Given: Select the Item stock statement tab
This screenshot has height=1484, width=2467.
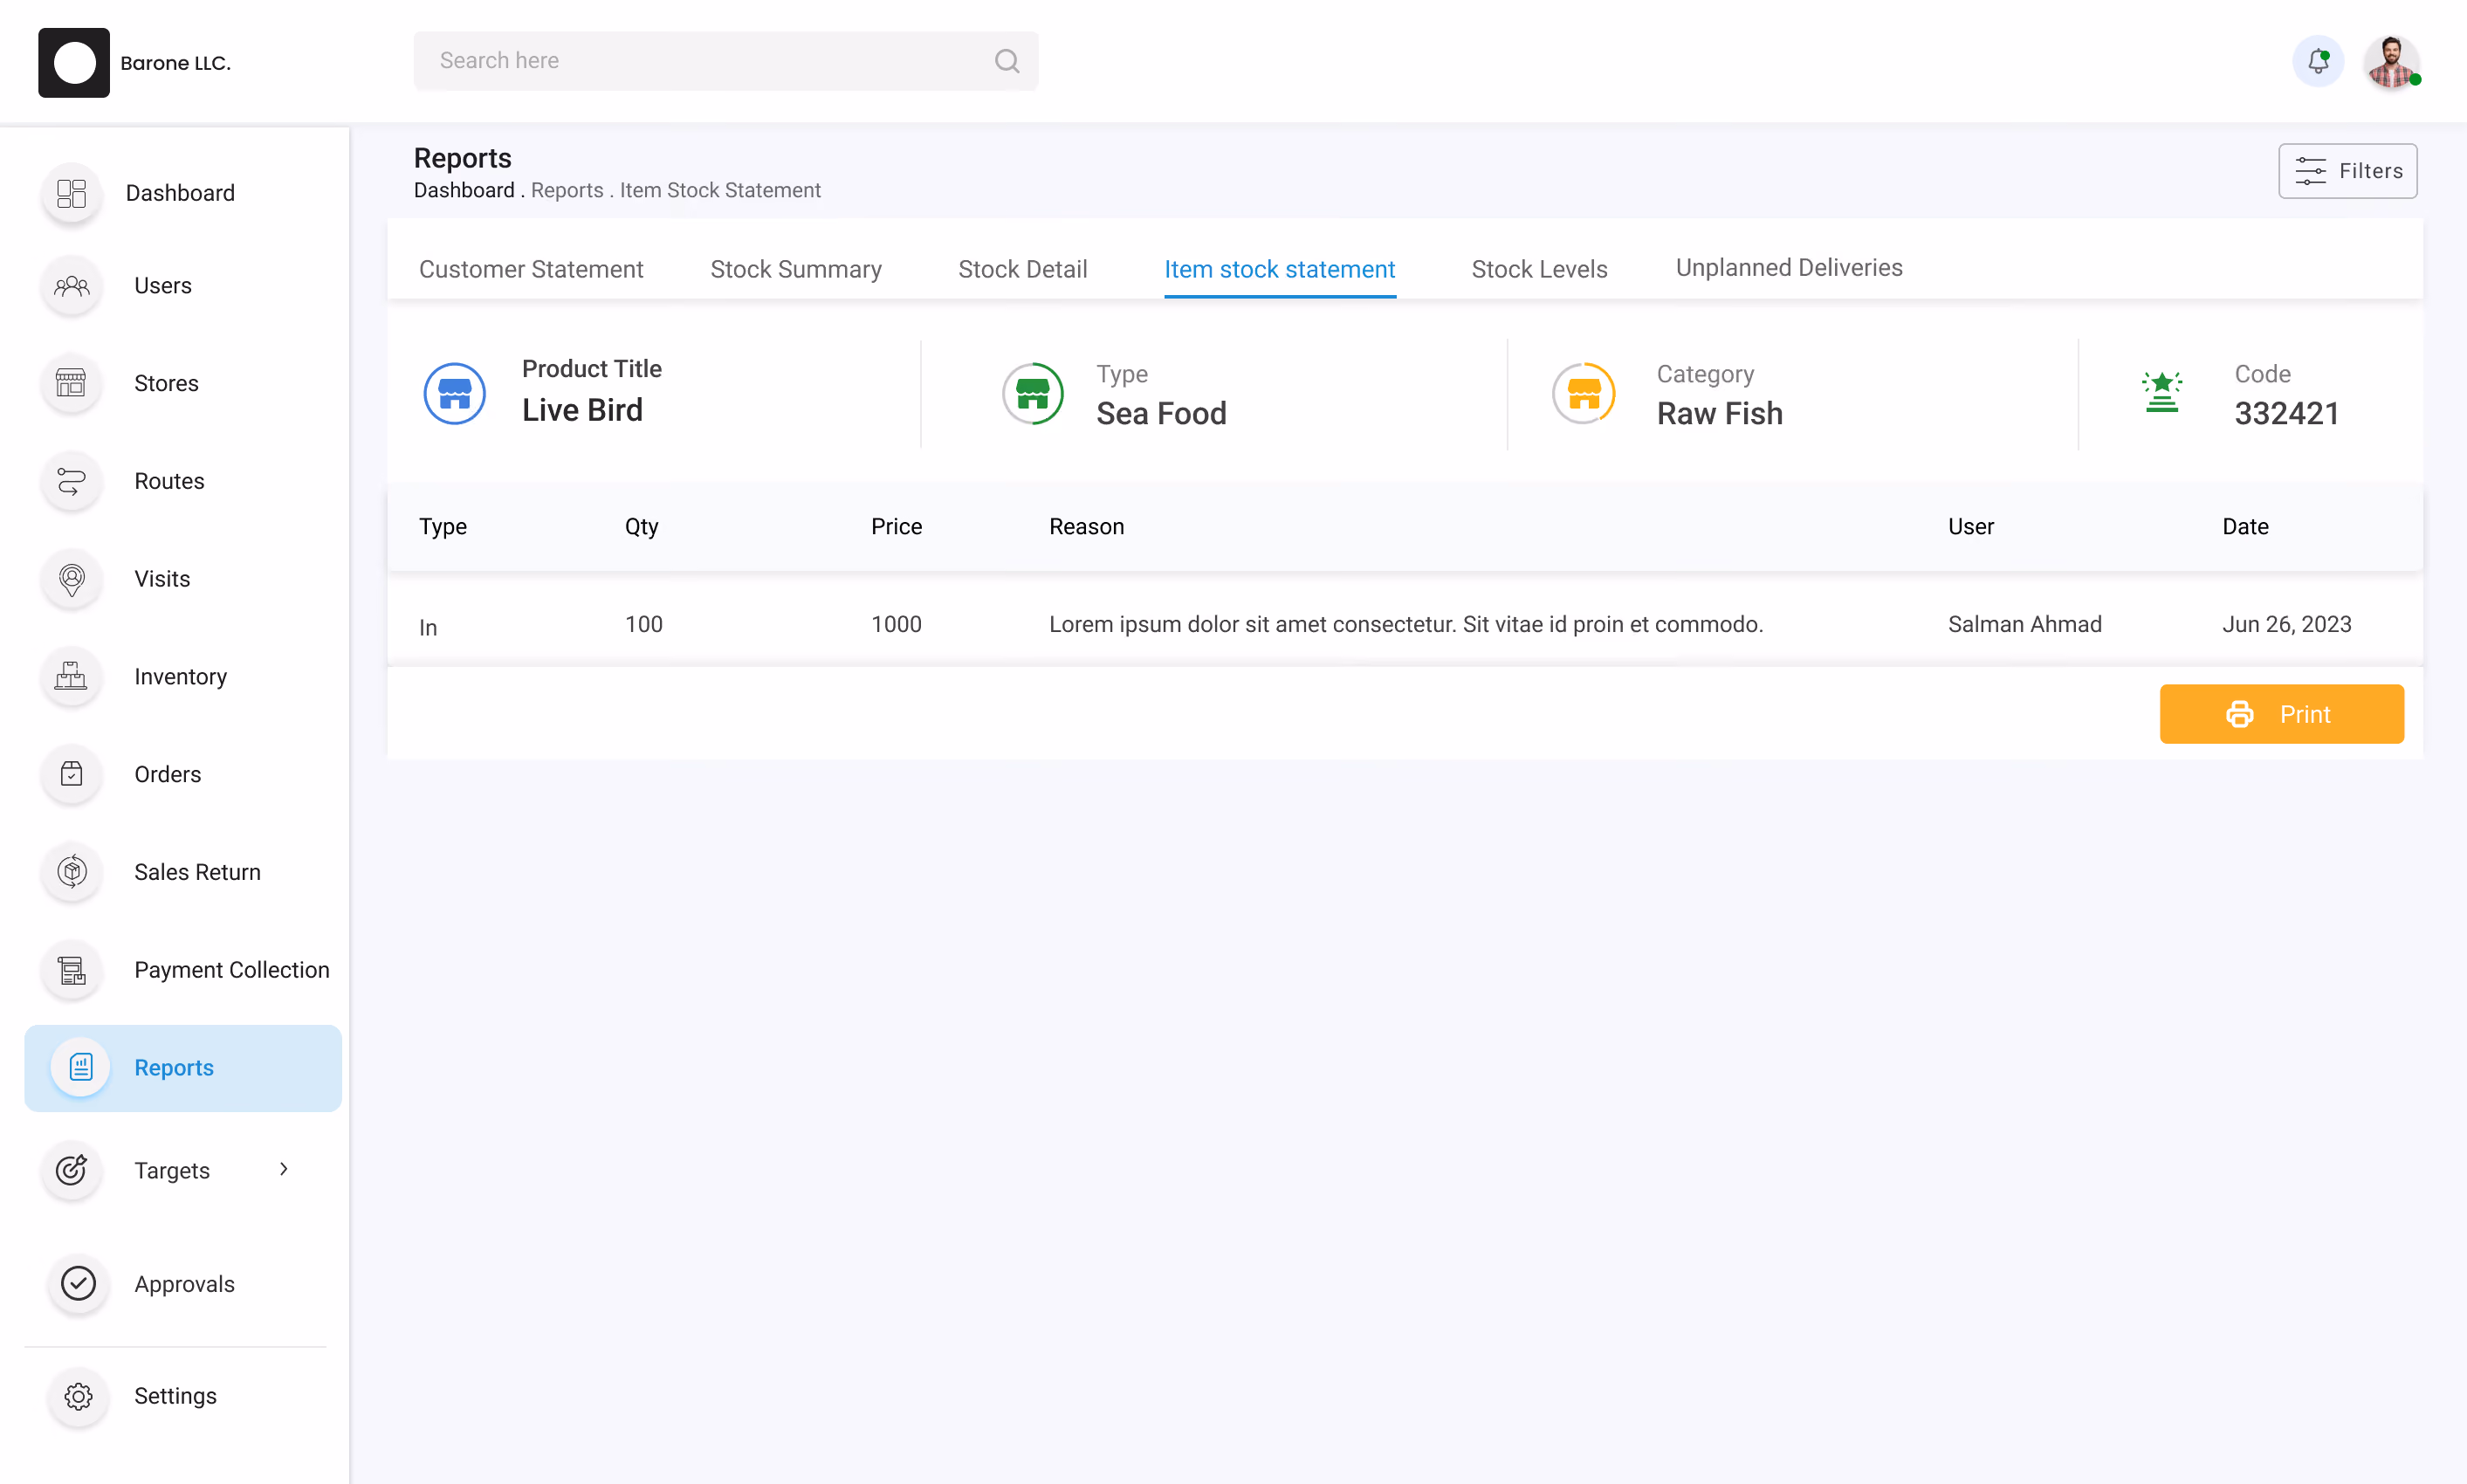Looking at the screenshot, I should coord(1279,269).
